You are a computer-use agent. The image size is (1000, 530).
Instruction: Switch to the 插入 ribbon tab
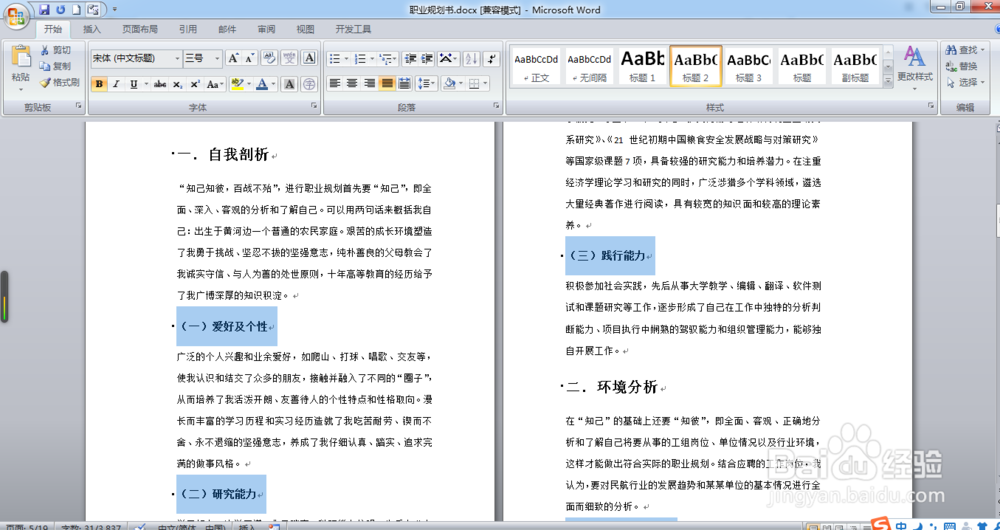point(92,29)
